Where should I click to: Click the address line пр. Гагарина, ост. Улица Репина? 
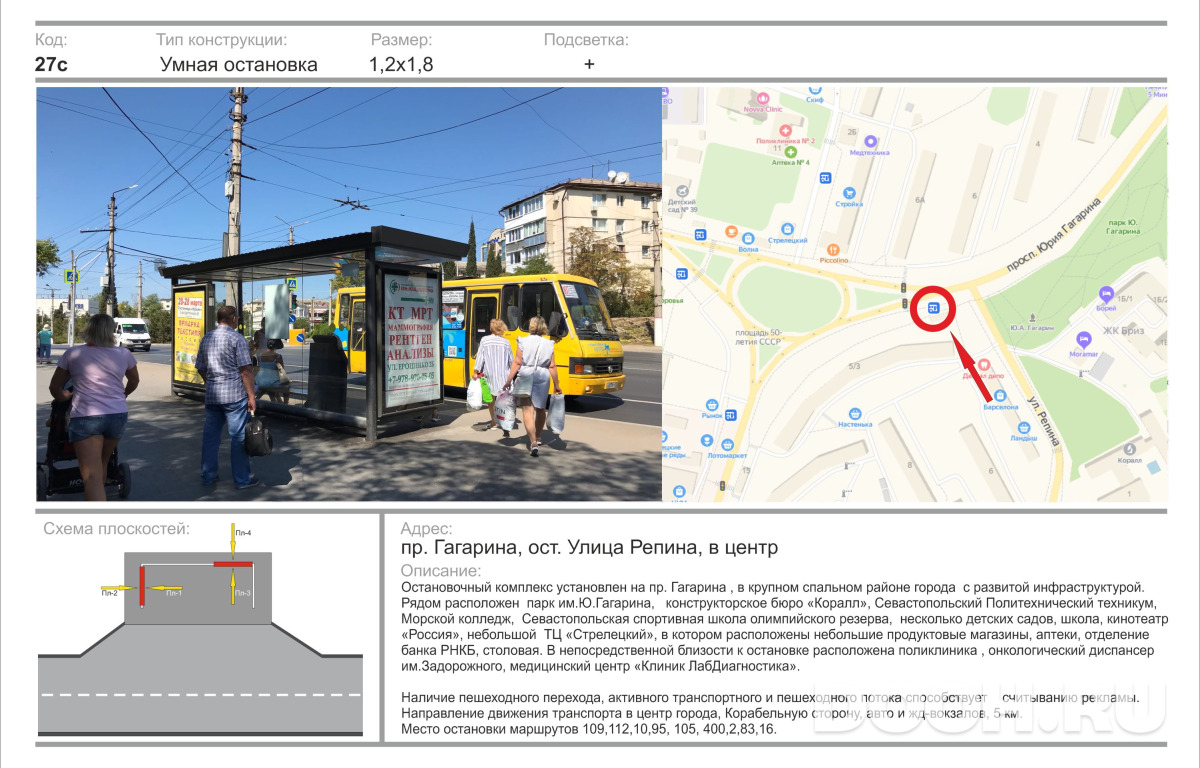click(x=589, y=548)
